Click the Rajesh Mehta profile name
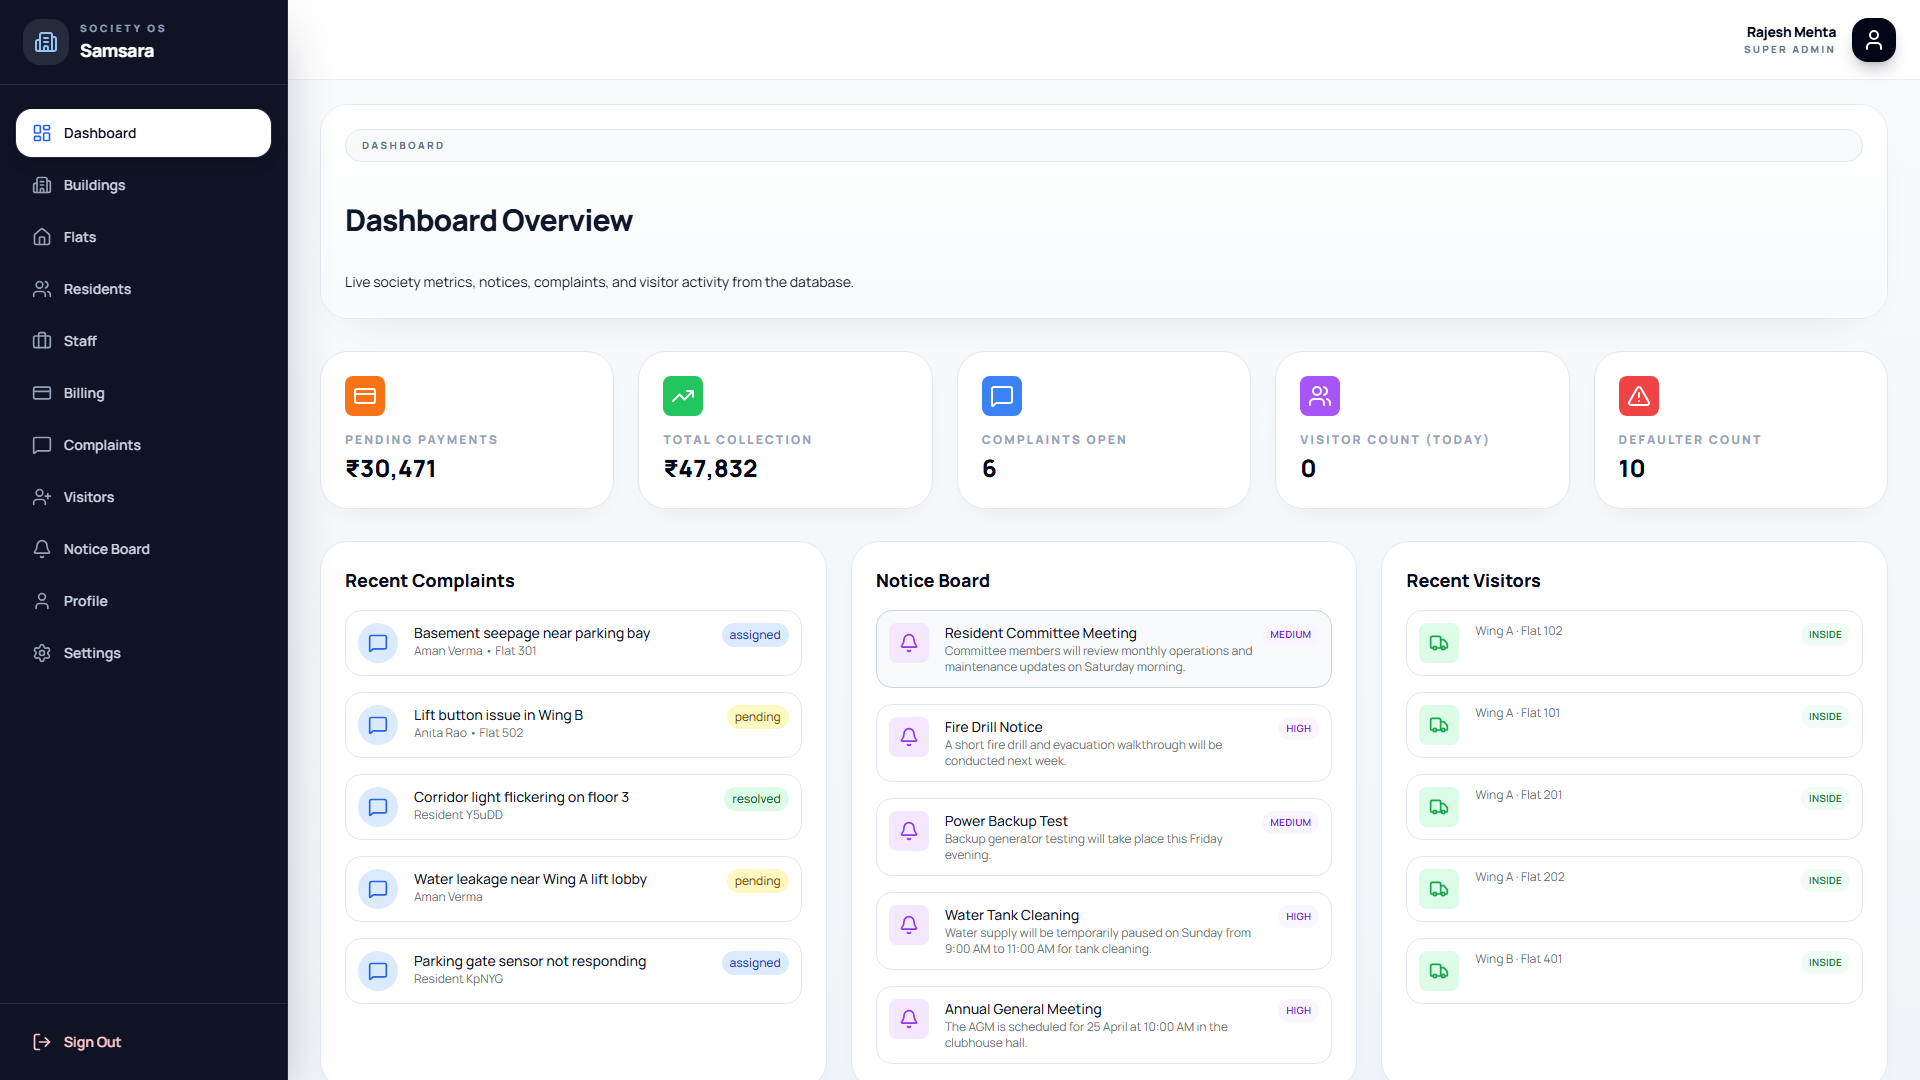Screen dimensions: 1920x1080 1789,32
